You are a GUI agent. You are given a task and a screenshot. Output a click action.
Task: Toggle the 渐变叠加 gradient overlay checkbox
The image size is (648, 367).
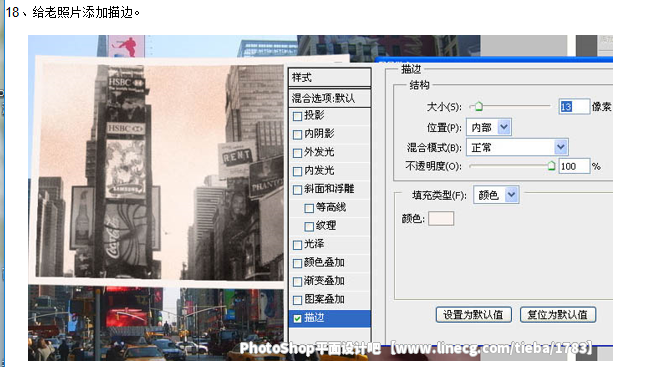click(x=297, y=281)
